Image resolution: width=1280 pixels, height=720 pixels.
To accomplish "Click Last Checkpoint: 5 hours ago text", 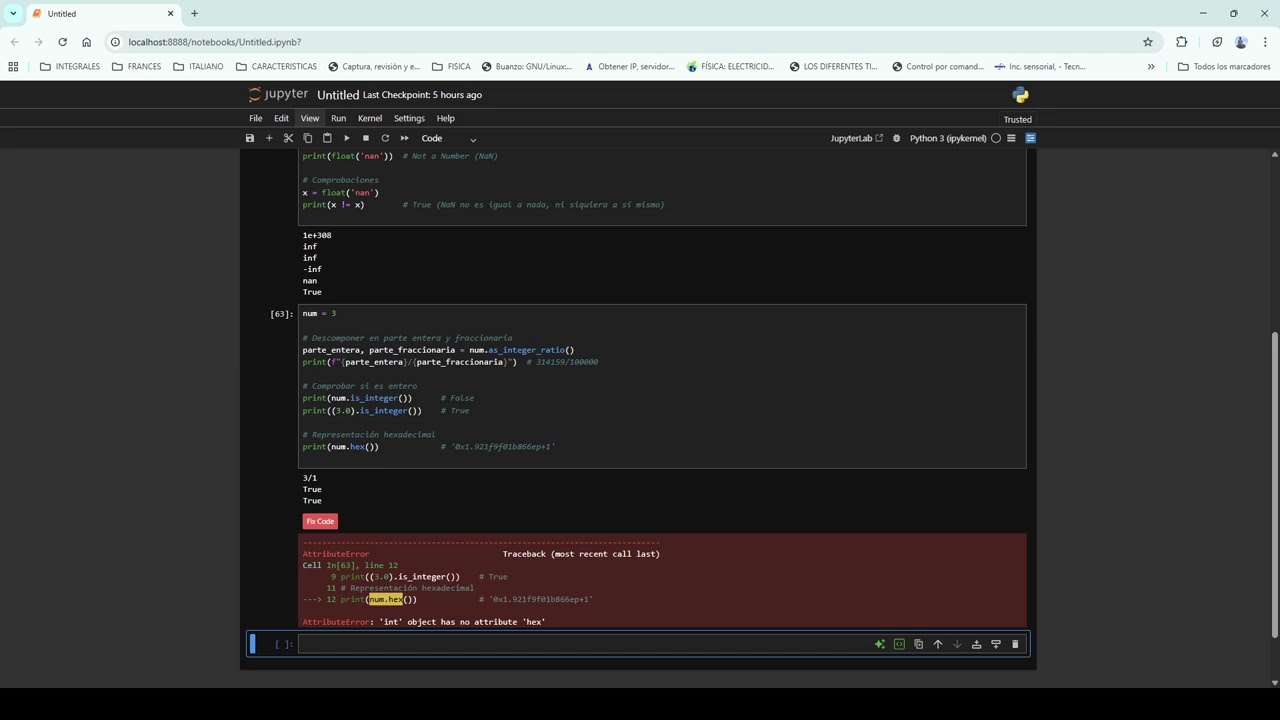I will point(422,95).
